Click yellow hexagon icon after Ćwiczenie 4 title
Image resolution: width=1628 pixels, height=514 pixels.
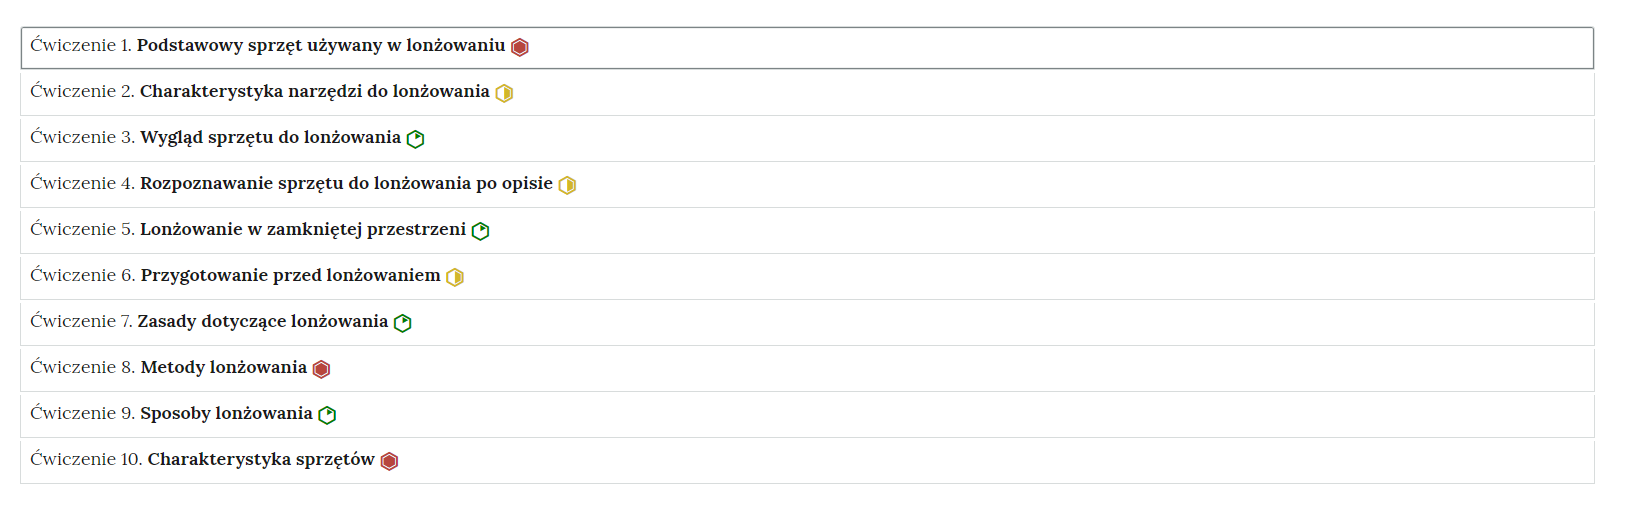pyautogui.click(x=567, y=185)
